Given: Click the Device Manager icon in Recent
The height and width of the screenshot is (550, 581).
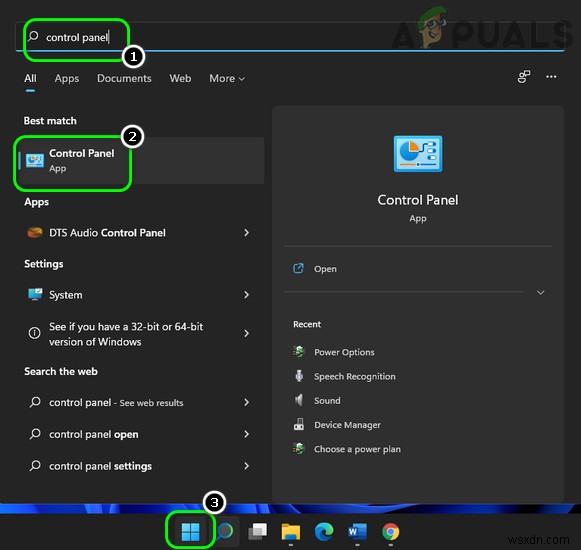Looking at the screenshot, I should 299,424.
